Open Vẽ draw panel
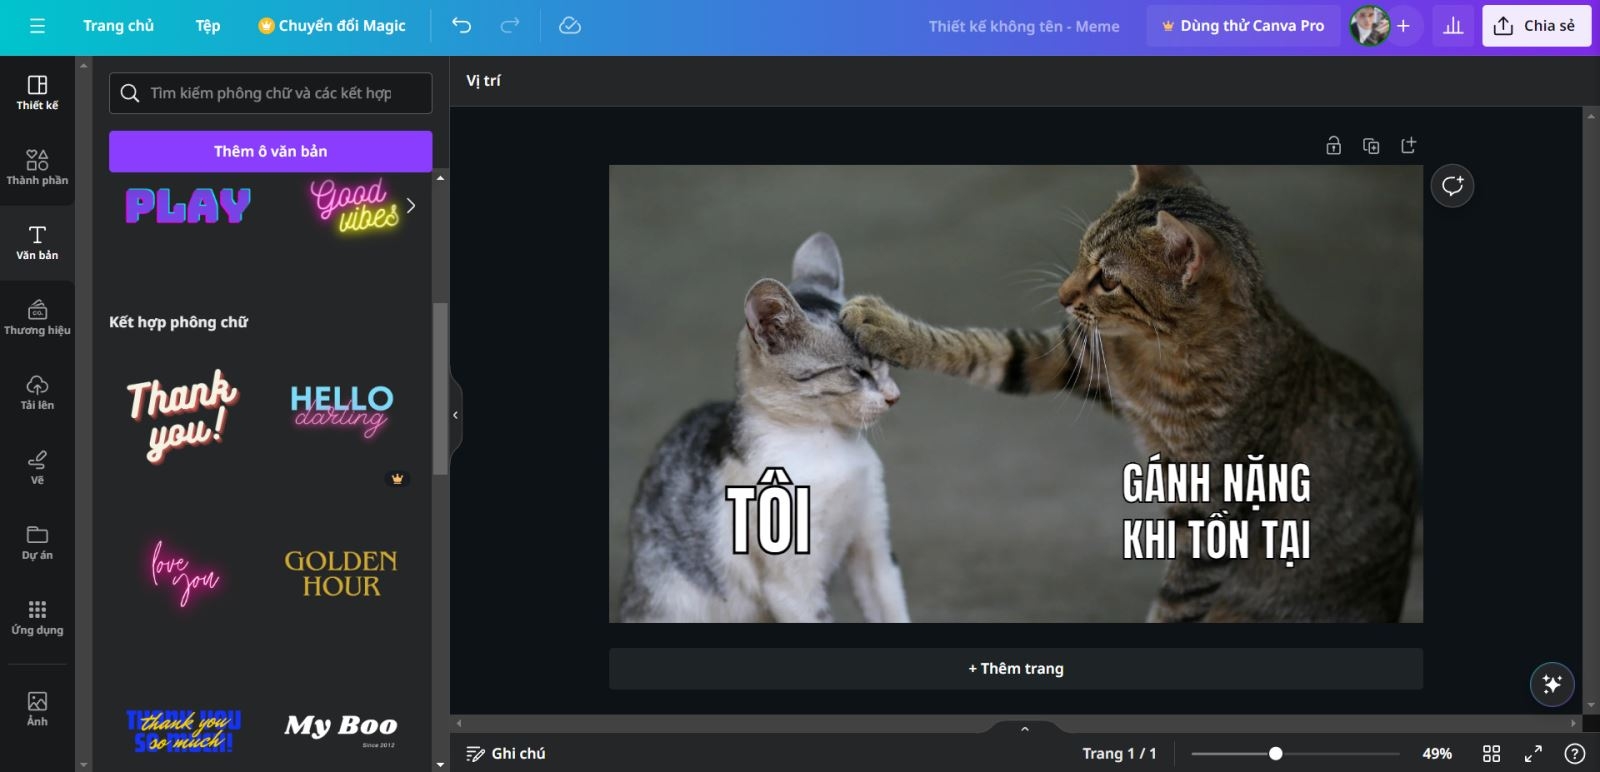1600x772 pixels. coord(37,467)
